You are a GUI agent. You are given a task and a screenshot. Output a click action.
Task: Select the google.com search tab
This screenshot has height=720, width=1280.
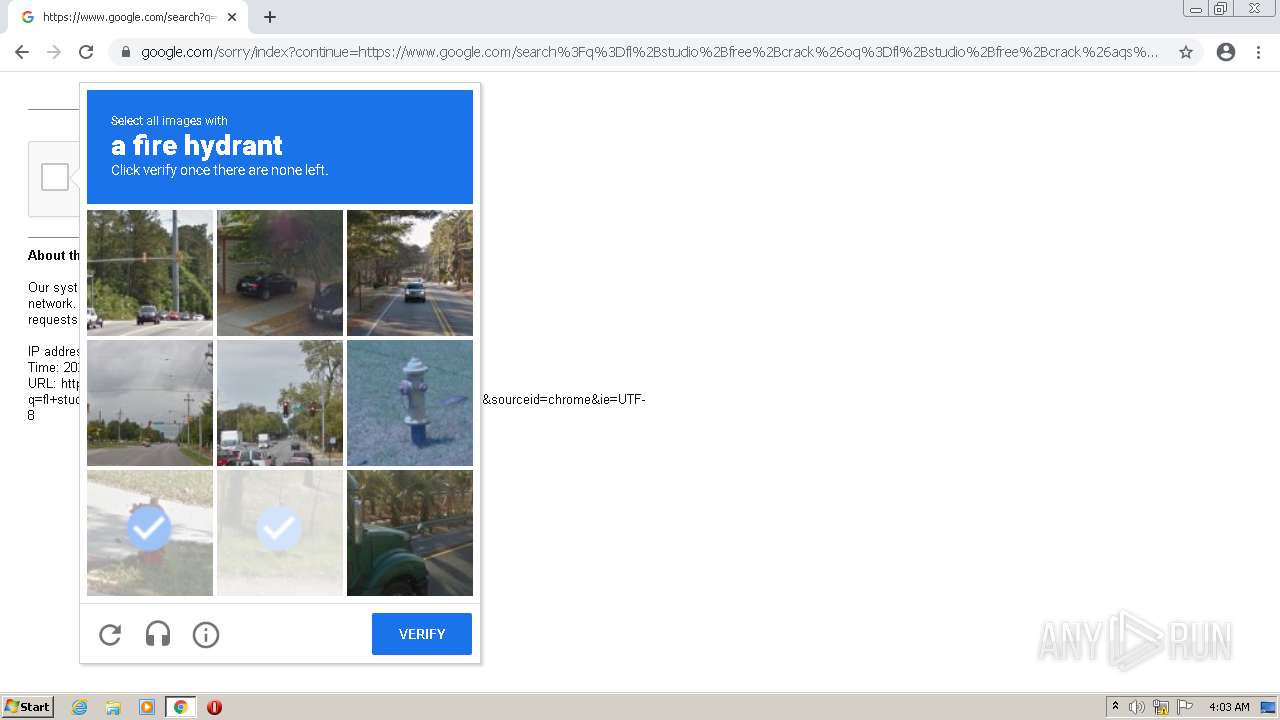coord(128,17)
